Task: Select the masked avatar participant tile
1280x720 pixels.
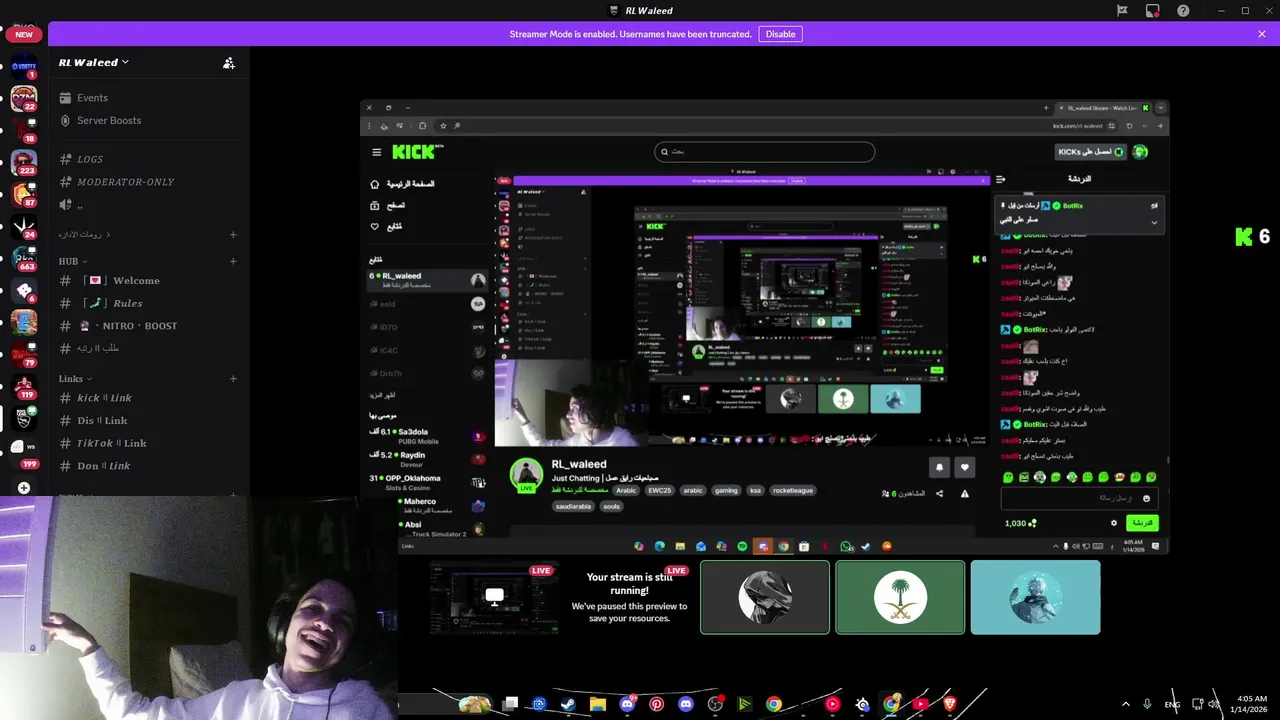Action: 765,597
